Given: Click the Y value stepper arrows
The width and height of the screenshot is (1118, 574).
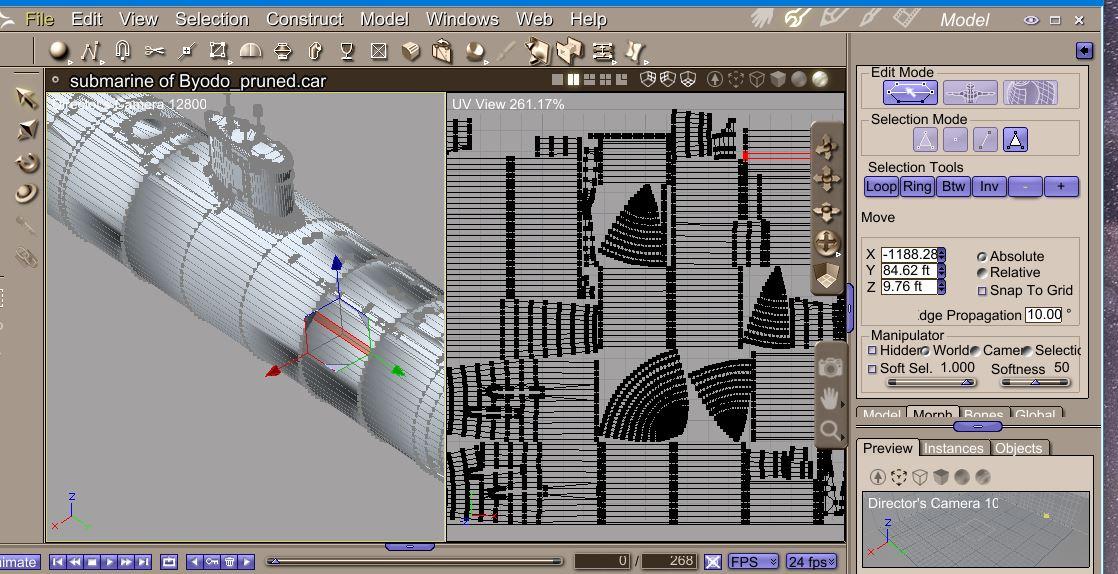Looking at the screenshot, I should tap(941, 271).
